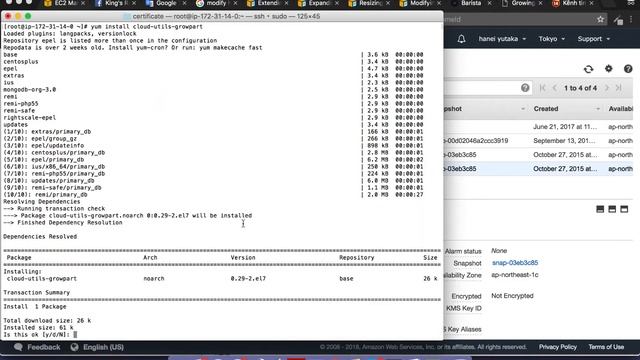640x360 pixels.
Task: Select the row created September 13
Action: coord(539,141)
